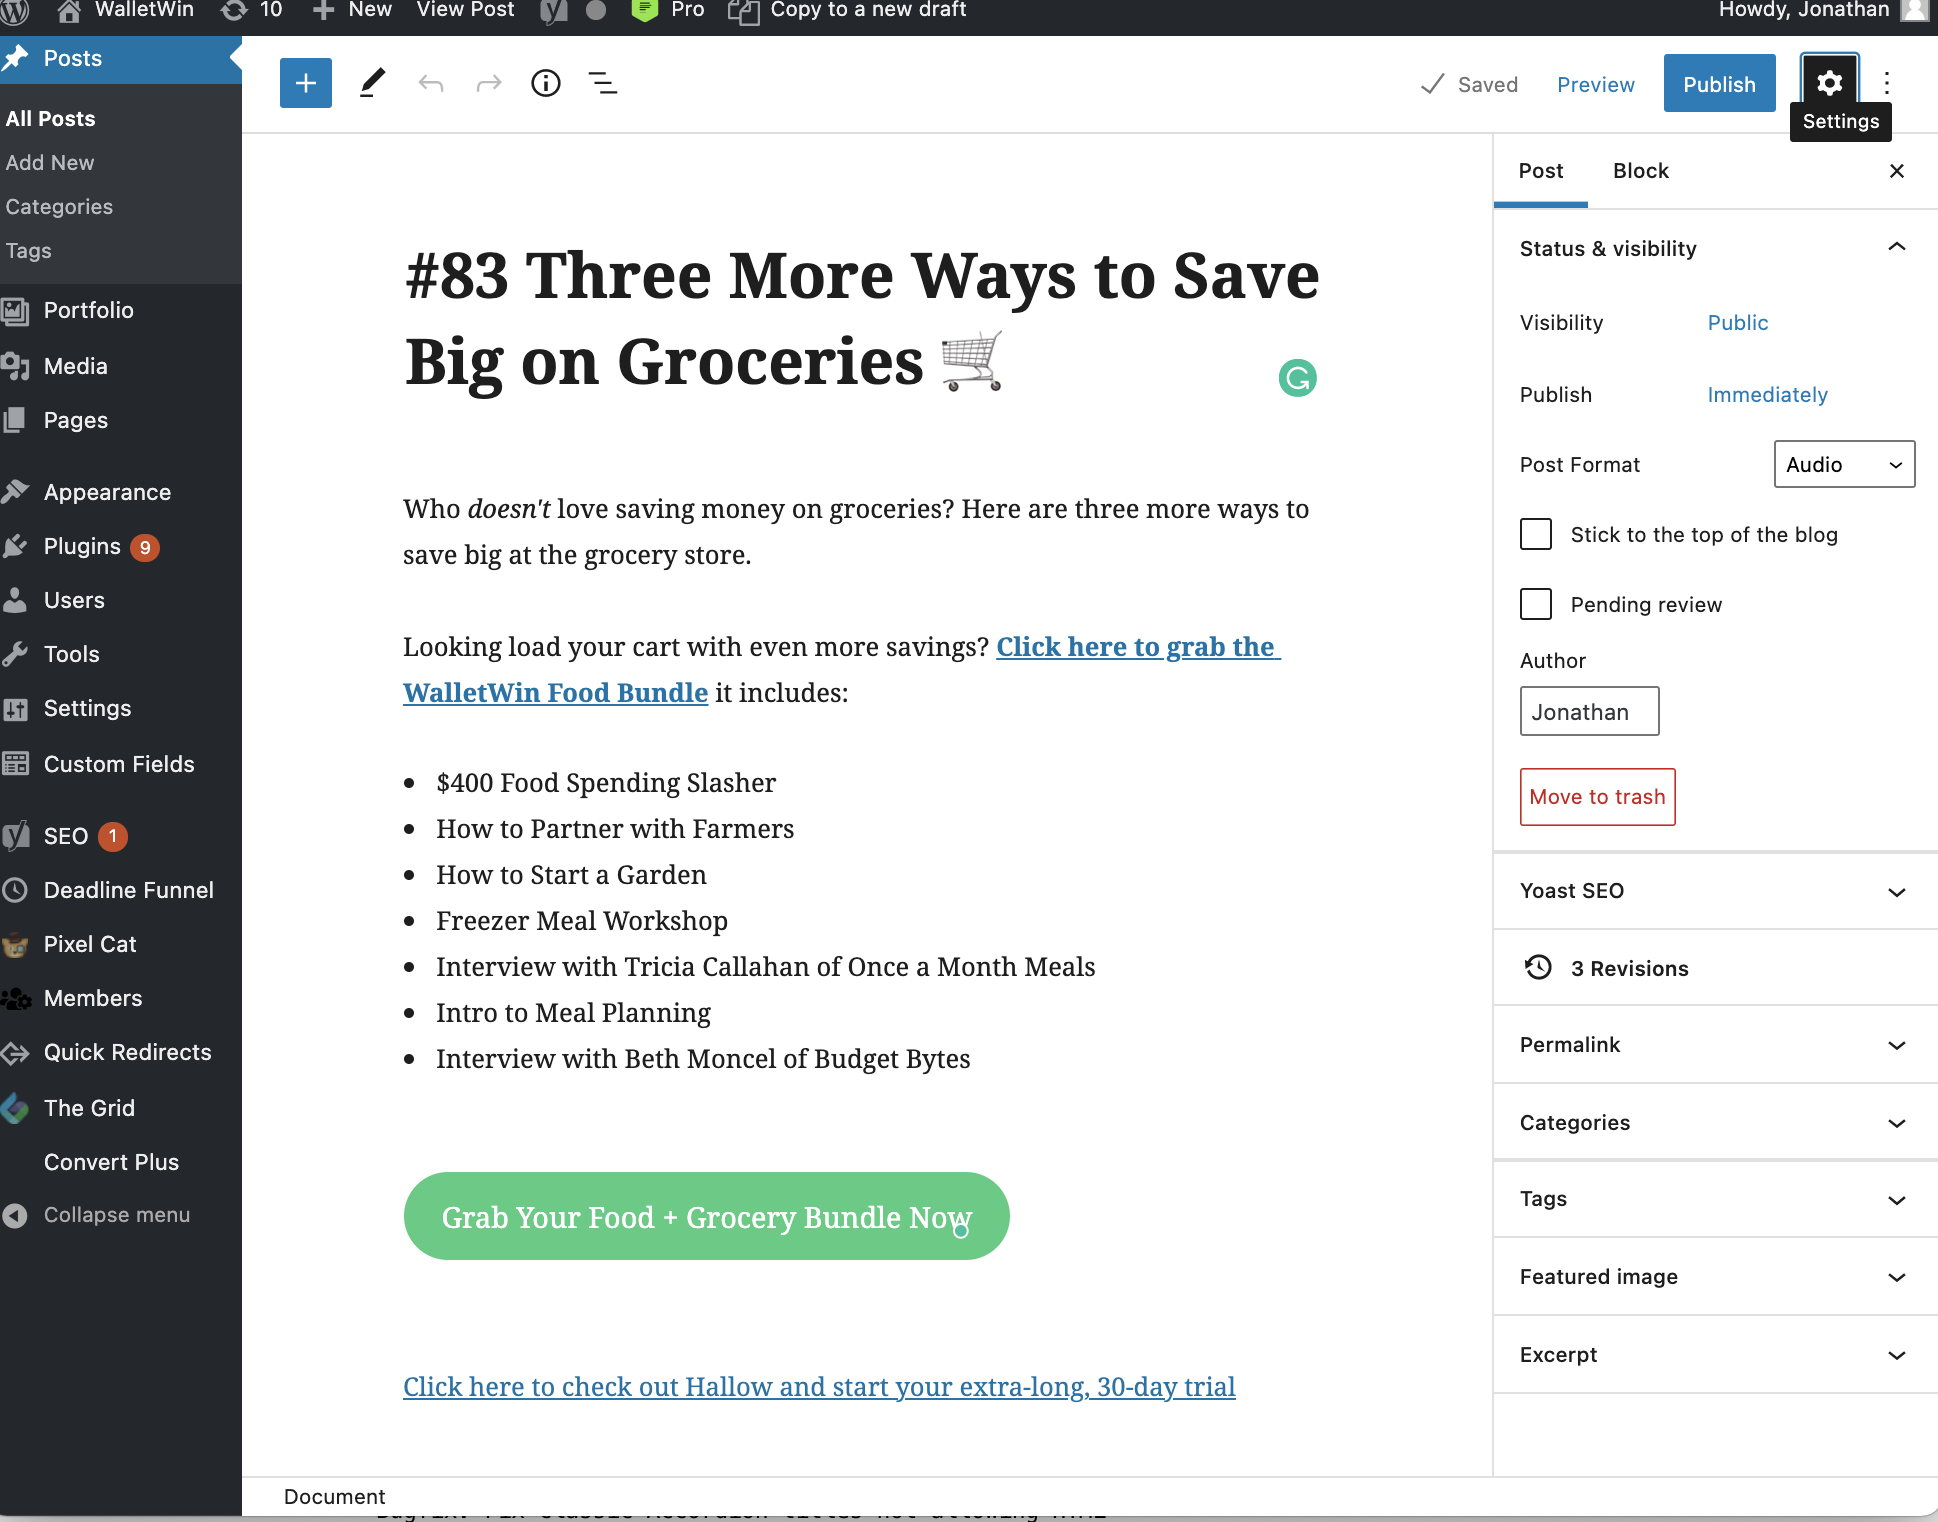Click the redo arrow icon
Screen dimensions: 1938x1522
click(488, 83)
